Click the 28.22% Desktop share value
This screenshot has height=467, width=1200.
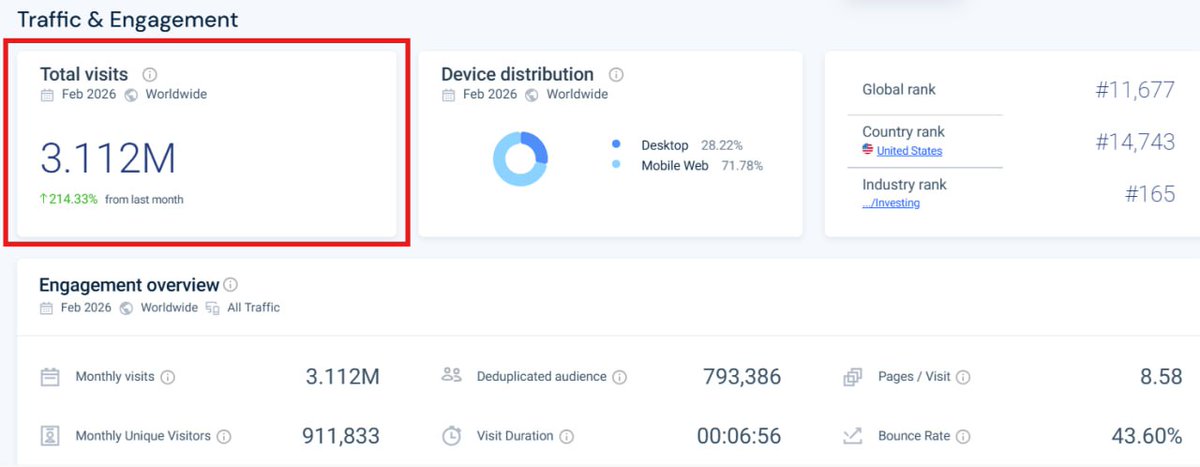pyautogui.click(x=722, y=146)
